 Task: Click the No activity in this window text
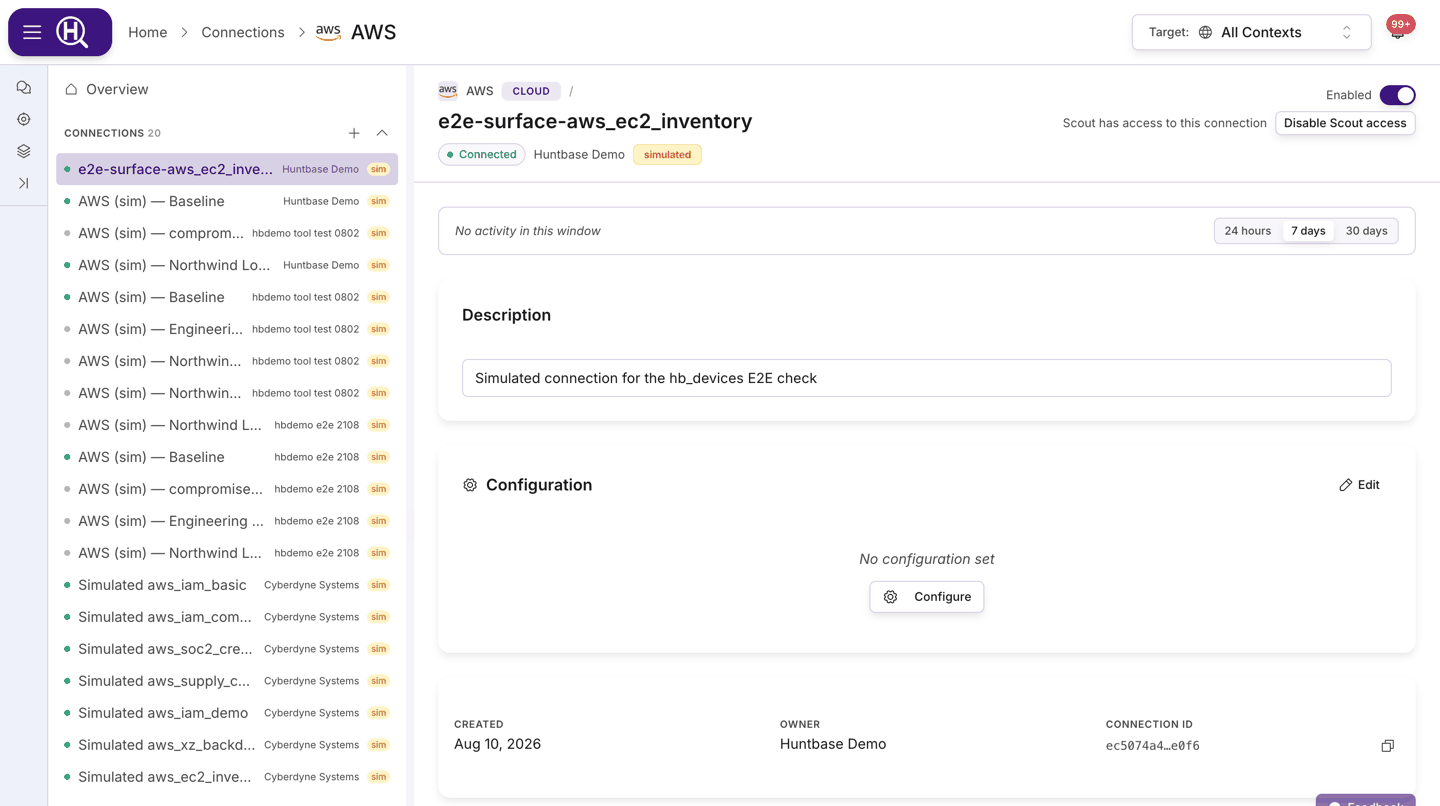click(x=528, y=231)
